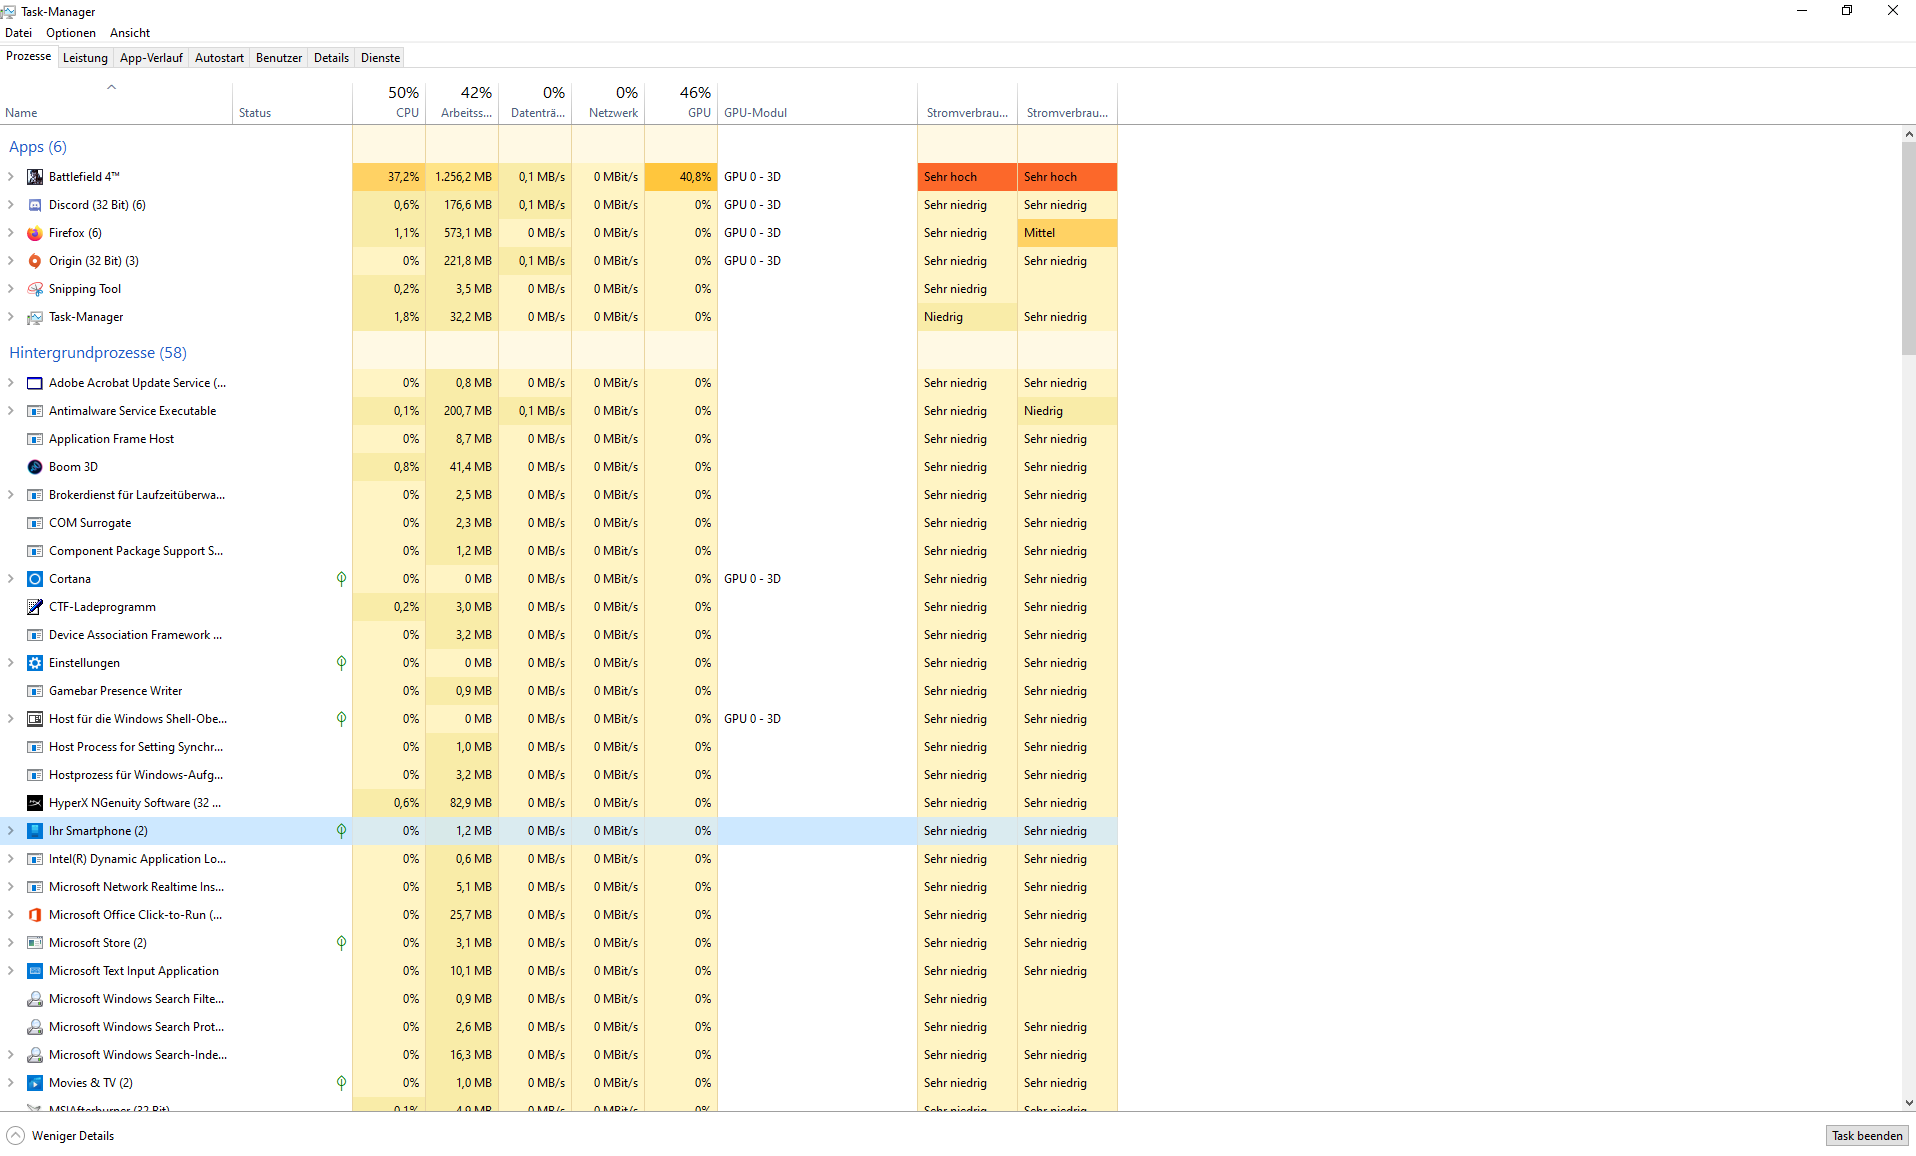Expand the Antimalware Service Executable row
Screen dimensions: 1916x1156
(11, 411)
